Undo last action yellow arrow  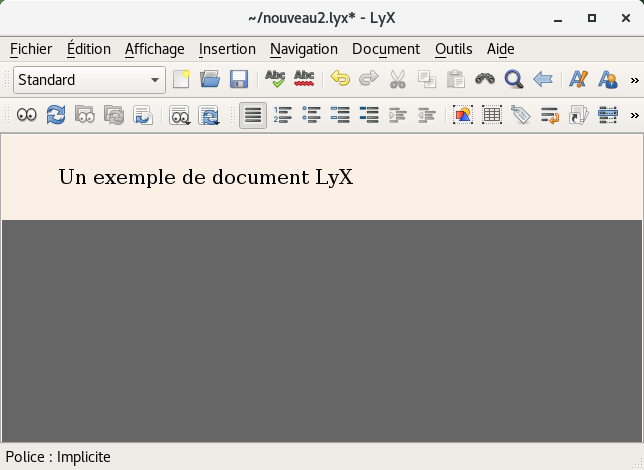340,79
